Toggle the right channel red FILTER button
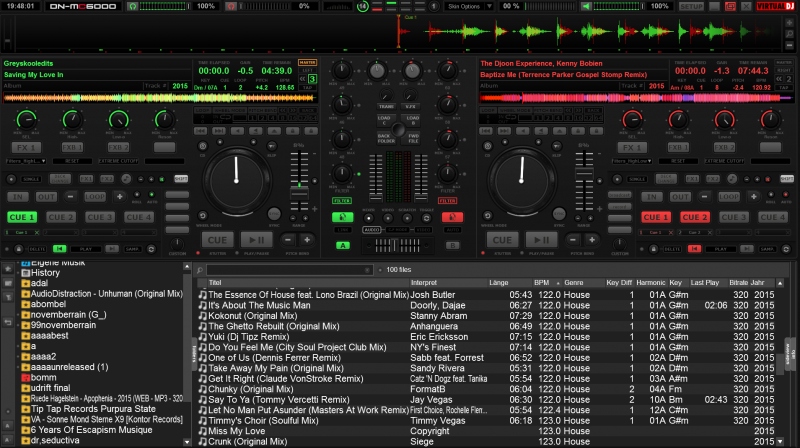The width and height of the screenshot is (800, 448). [447, 201]
